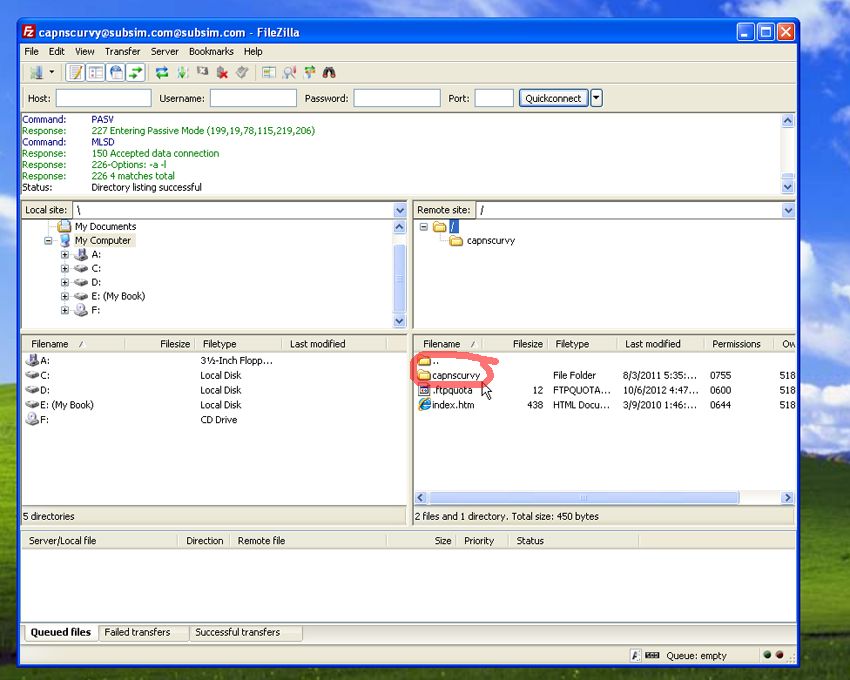Click remote list scroll right arrow
The image size is (850, 680).
tap(788, 497)
